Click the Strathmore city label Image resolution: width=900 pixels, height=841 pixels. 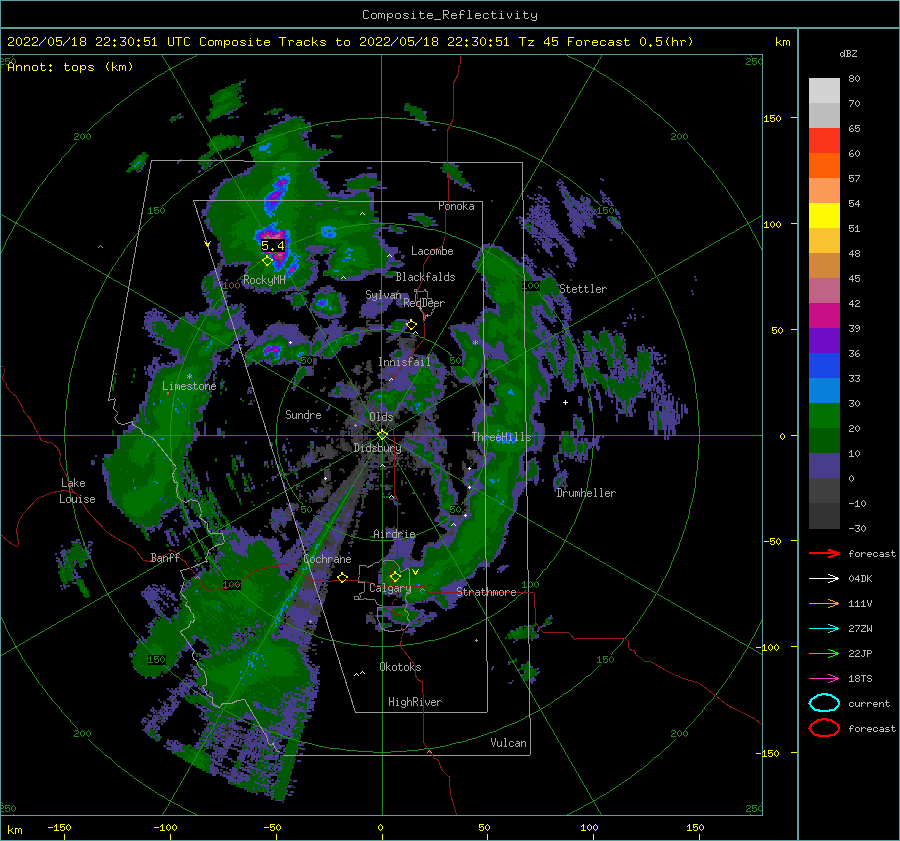pyautogui.click(x=486, y=592)
